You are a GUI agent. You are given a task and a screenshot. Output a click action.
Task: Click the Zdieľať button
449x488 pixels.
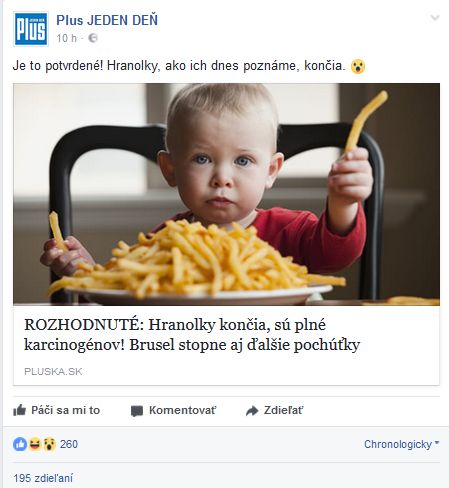[274, 410]
